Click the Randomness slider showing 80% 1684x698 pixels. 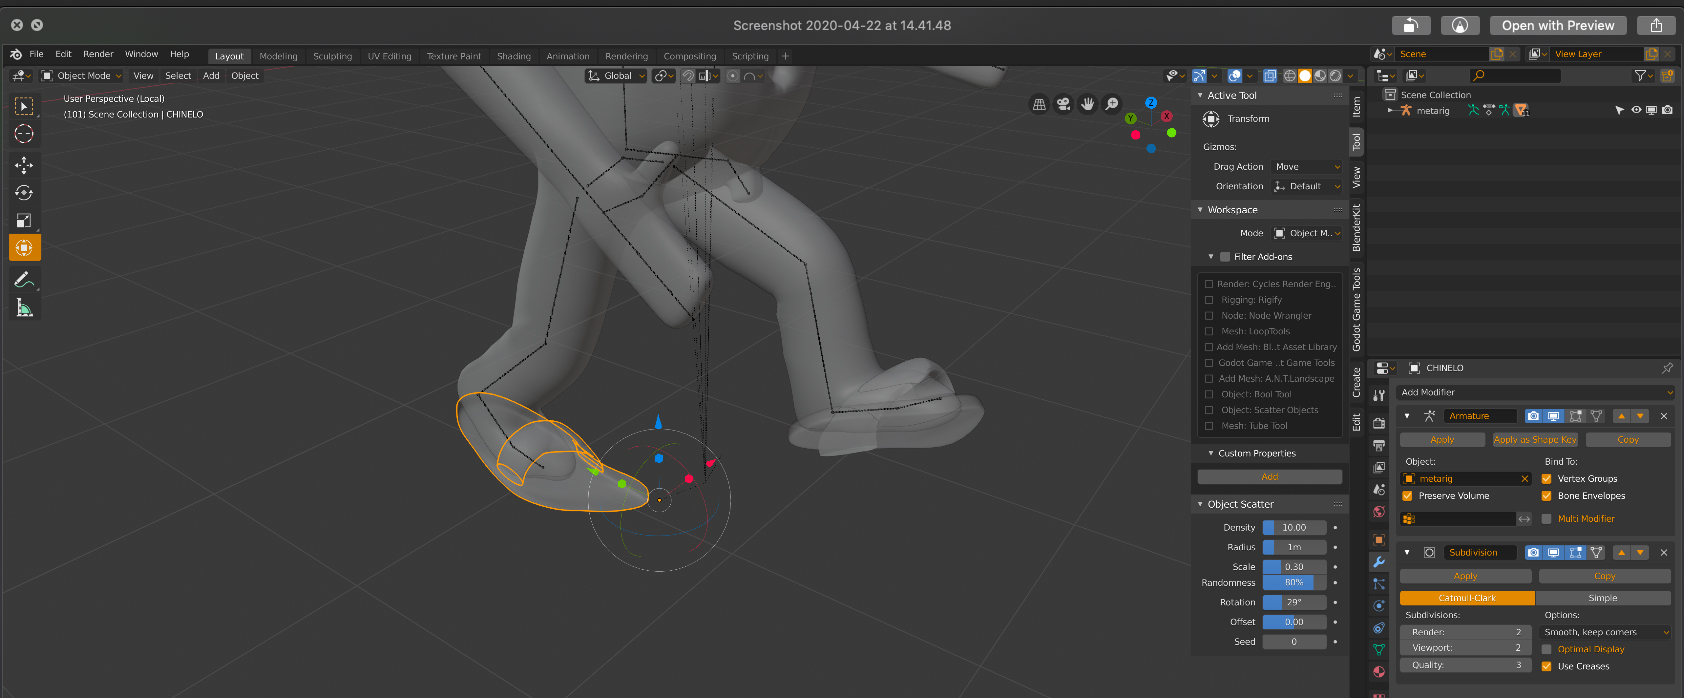pos(1294,582)
